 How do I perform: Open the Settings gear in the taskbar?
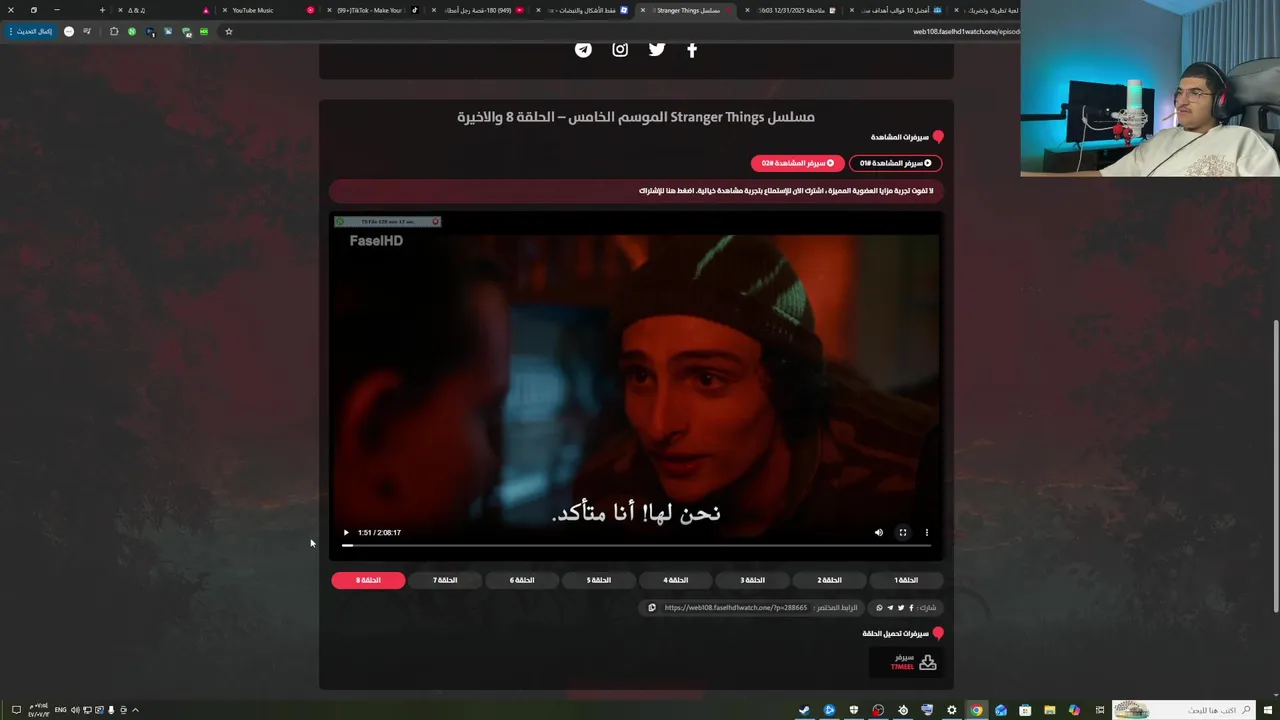coord(951,710)
